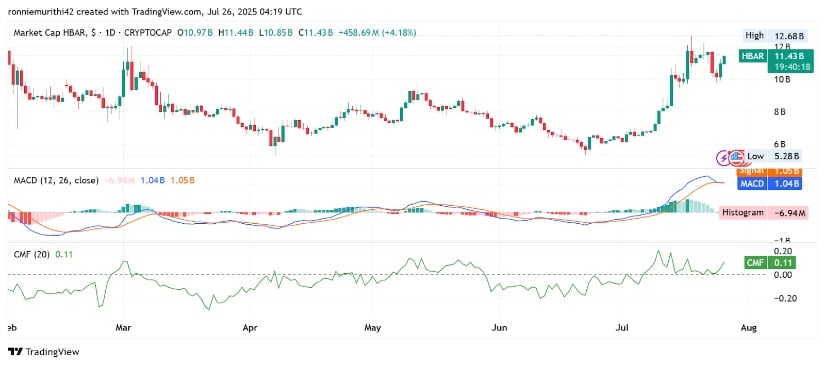Screen dimensions: 825x365
Task: Click the 0.20 CMF axis label
Action: (782, 251)
